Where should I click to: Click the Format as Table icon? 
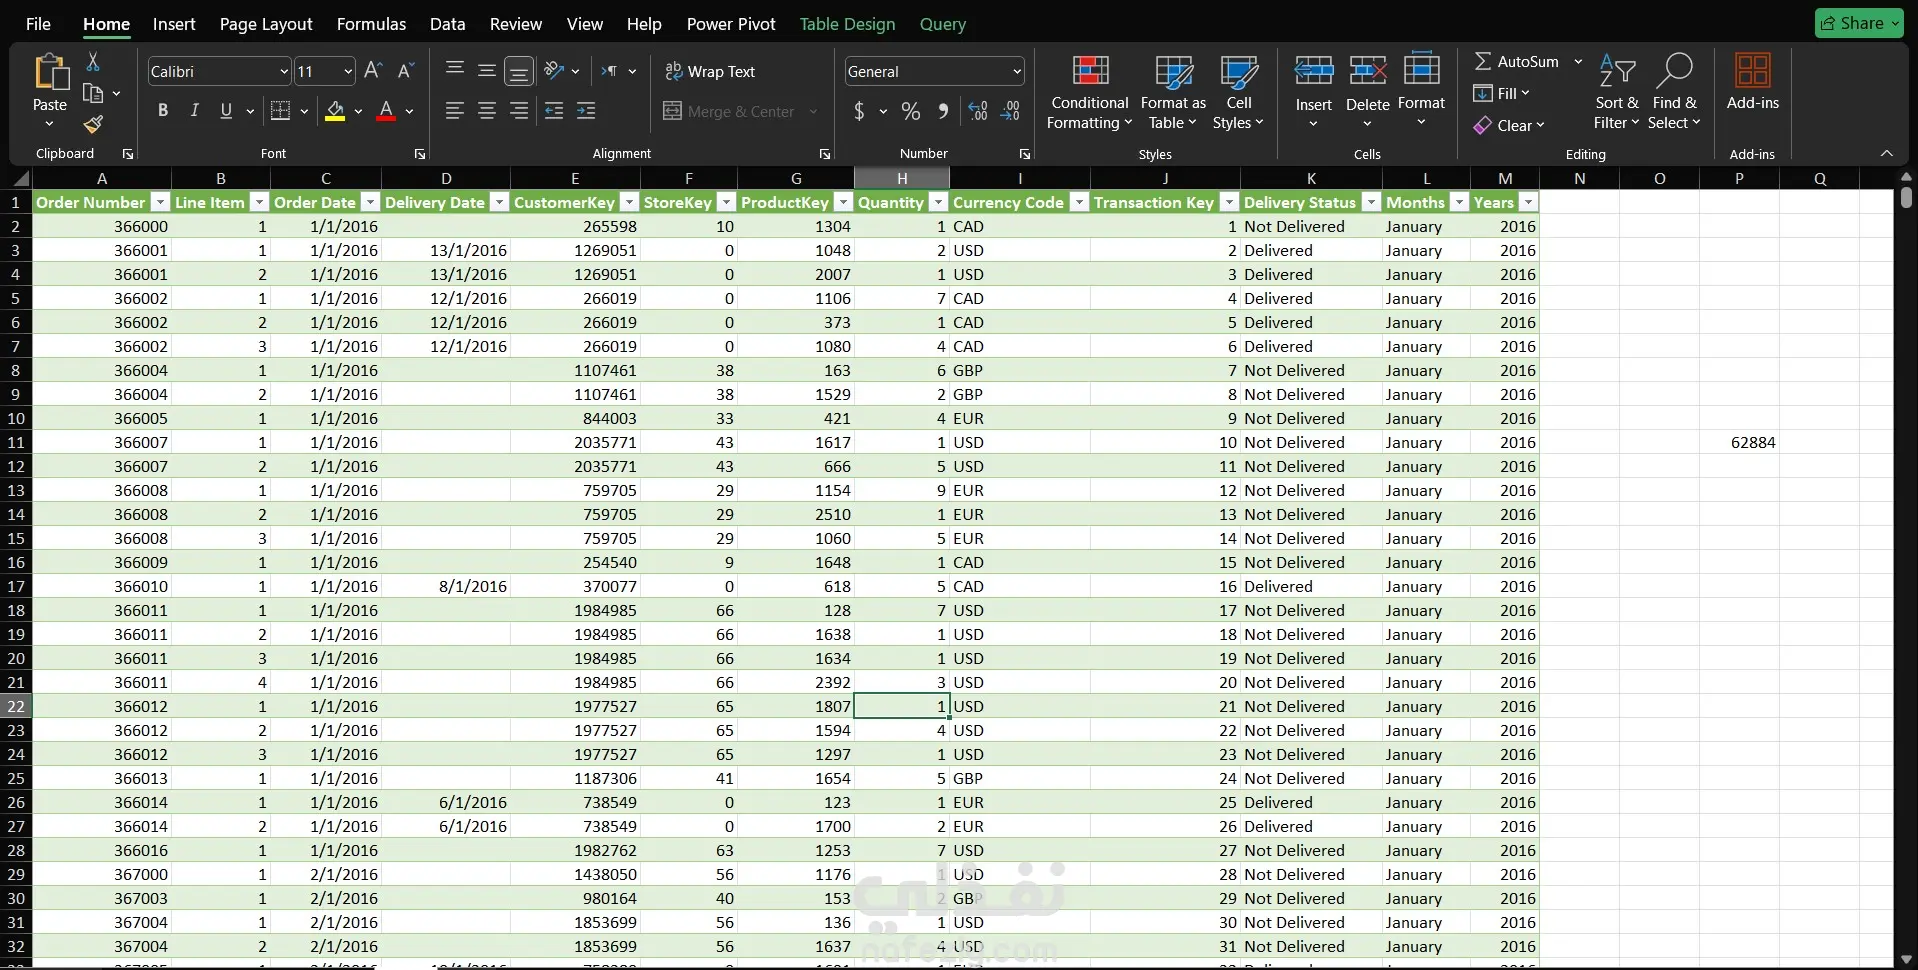coord(1173,73)
